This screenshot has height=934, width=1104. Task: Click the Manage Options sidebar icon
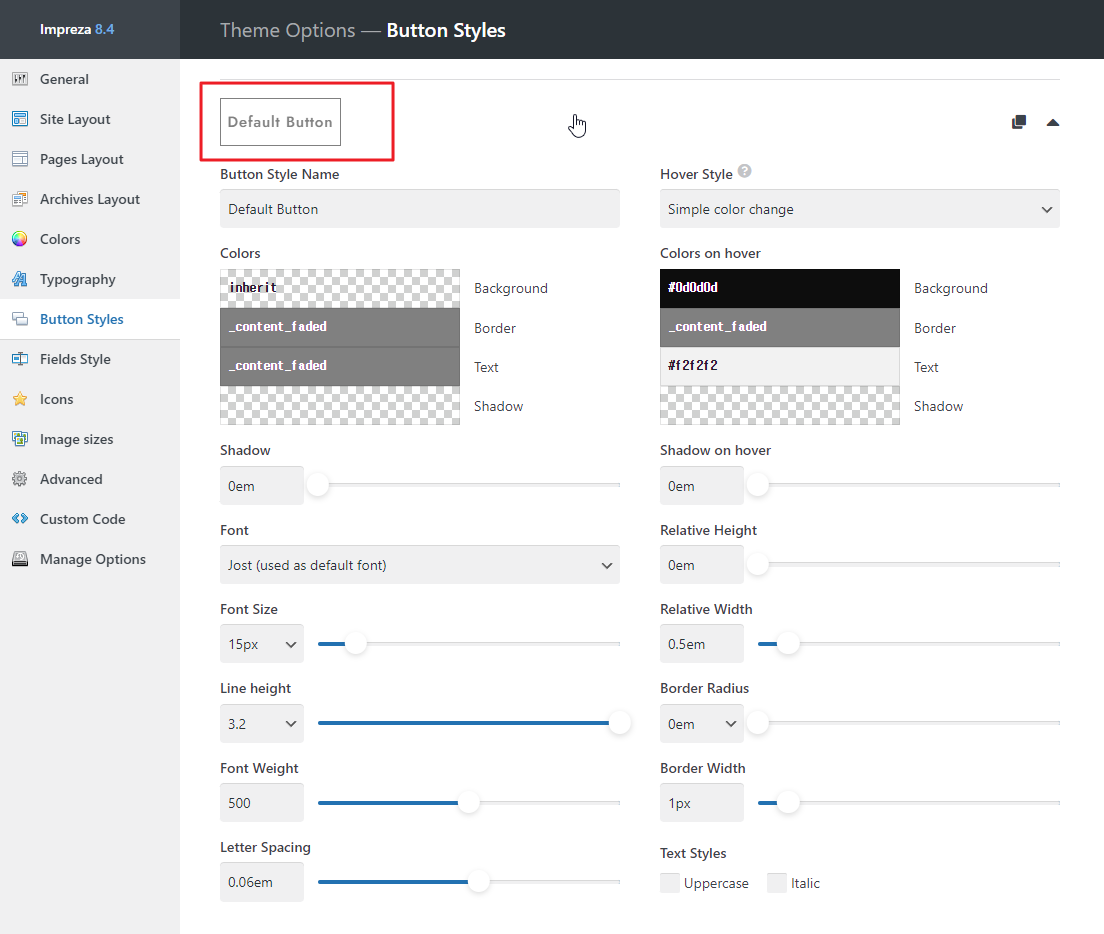click(x=20, y=559)
